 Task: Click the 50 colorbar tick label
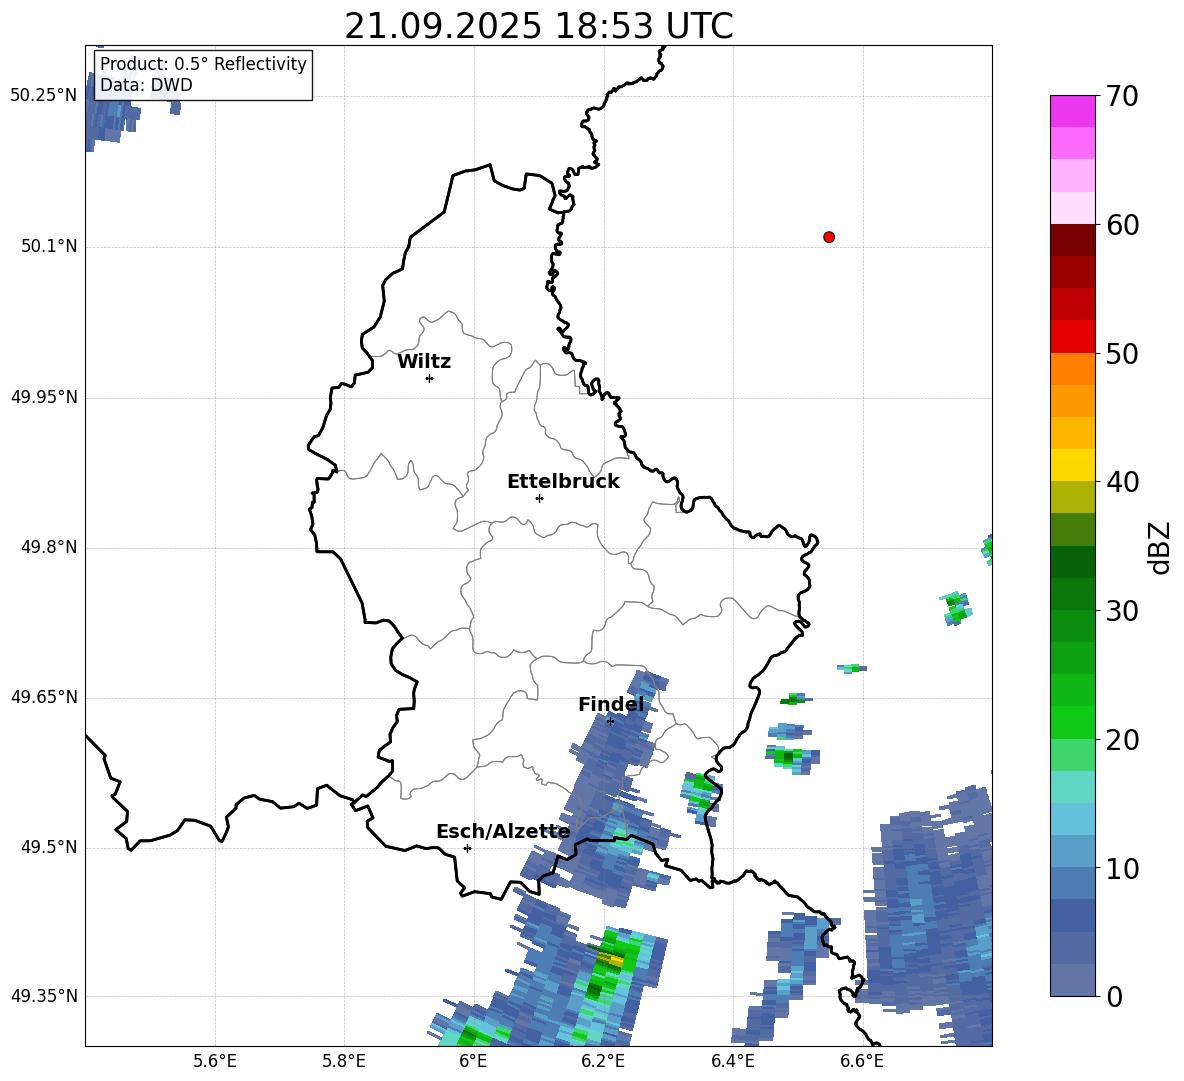click(1121, 354)
